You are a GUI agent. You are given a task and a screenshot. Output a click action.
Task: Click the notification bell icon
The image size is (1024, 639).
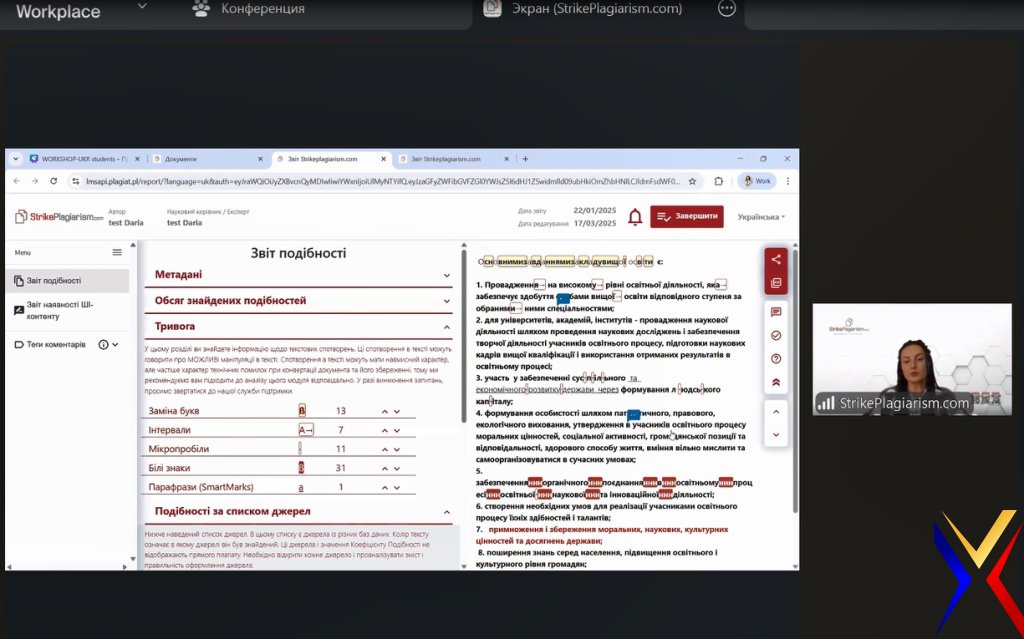[634, 217]
